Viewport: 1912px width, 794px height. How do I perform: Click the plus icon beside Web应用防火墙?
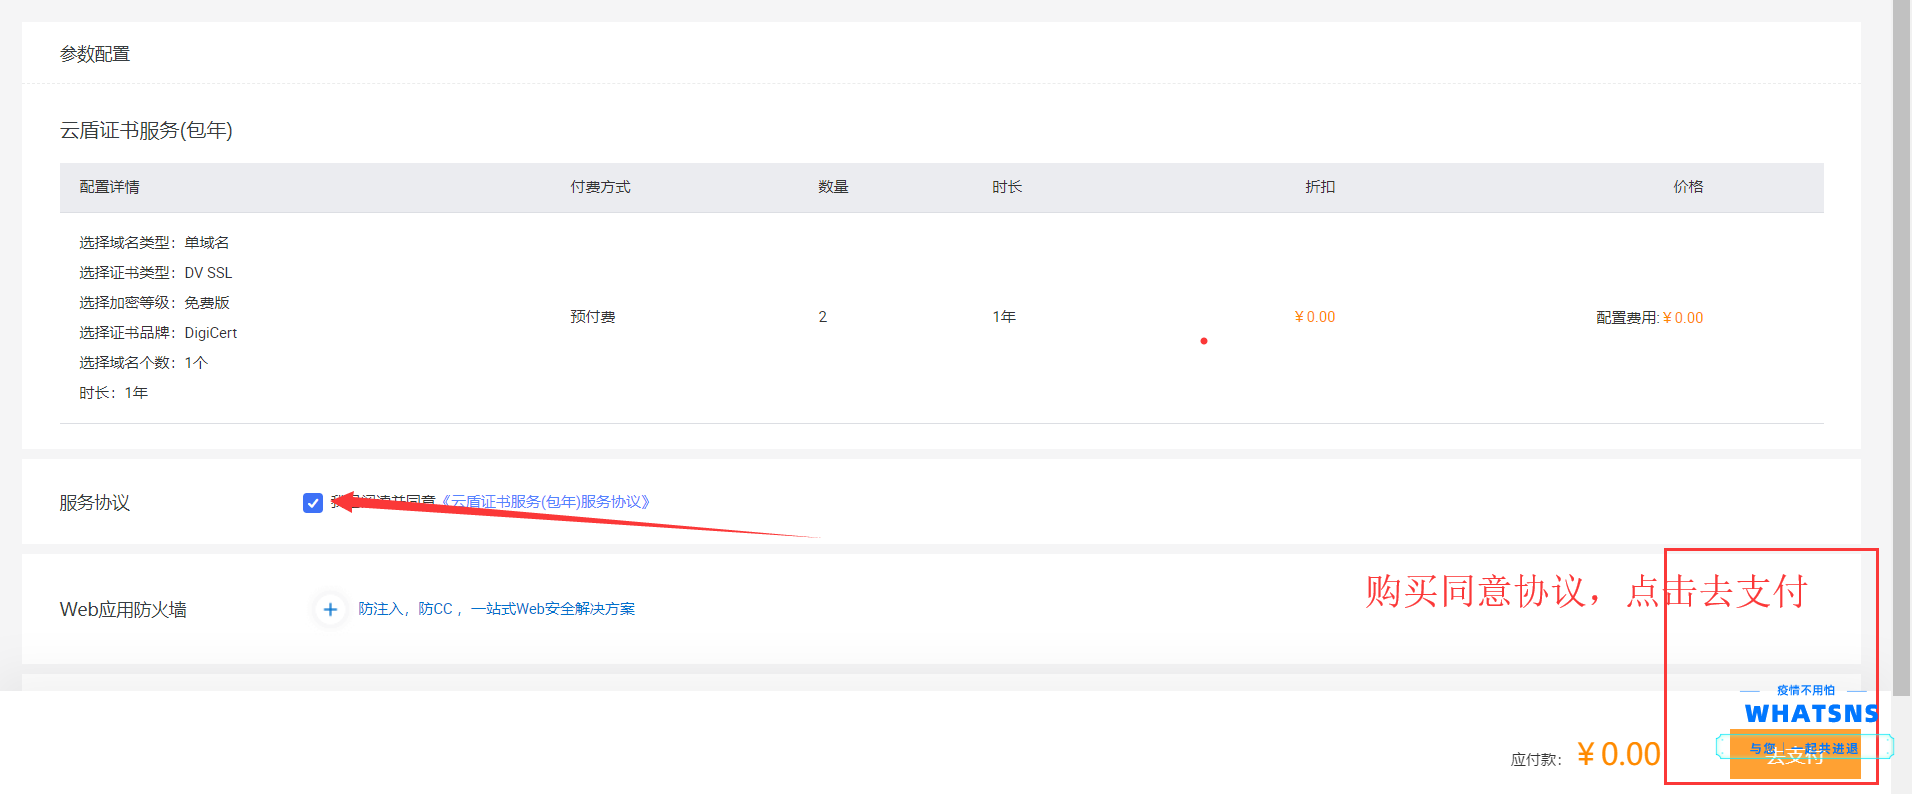330,609
